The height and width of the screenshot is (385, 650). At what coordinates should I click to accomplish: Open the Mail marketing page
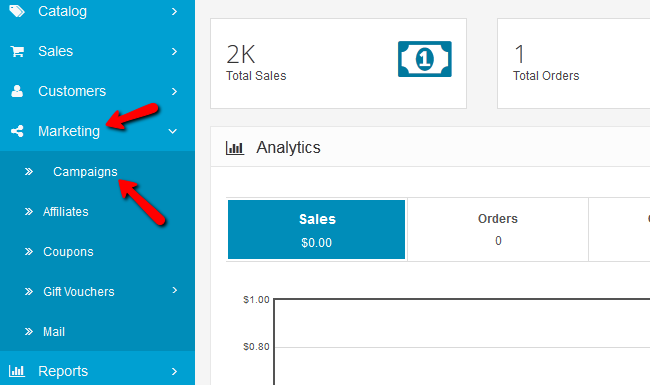point(54,332)
